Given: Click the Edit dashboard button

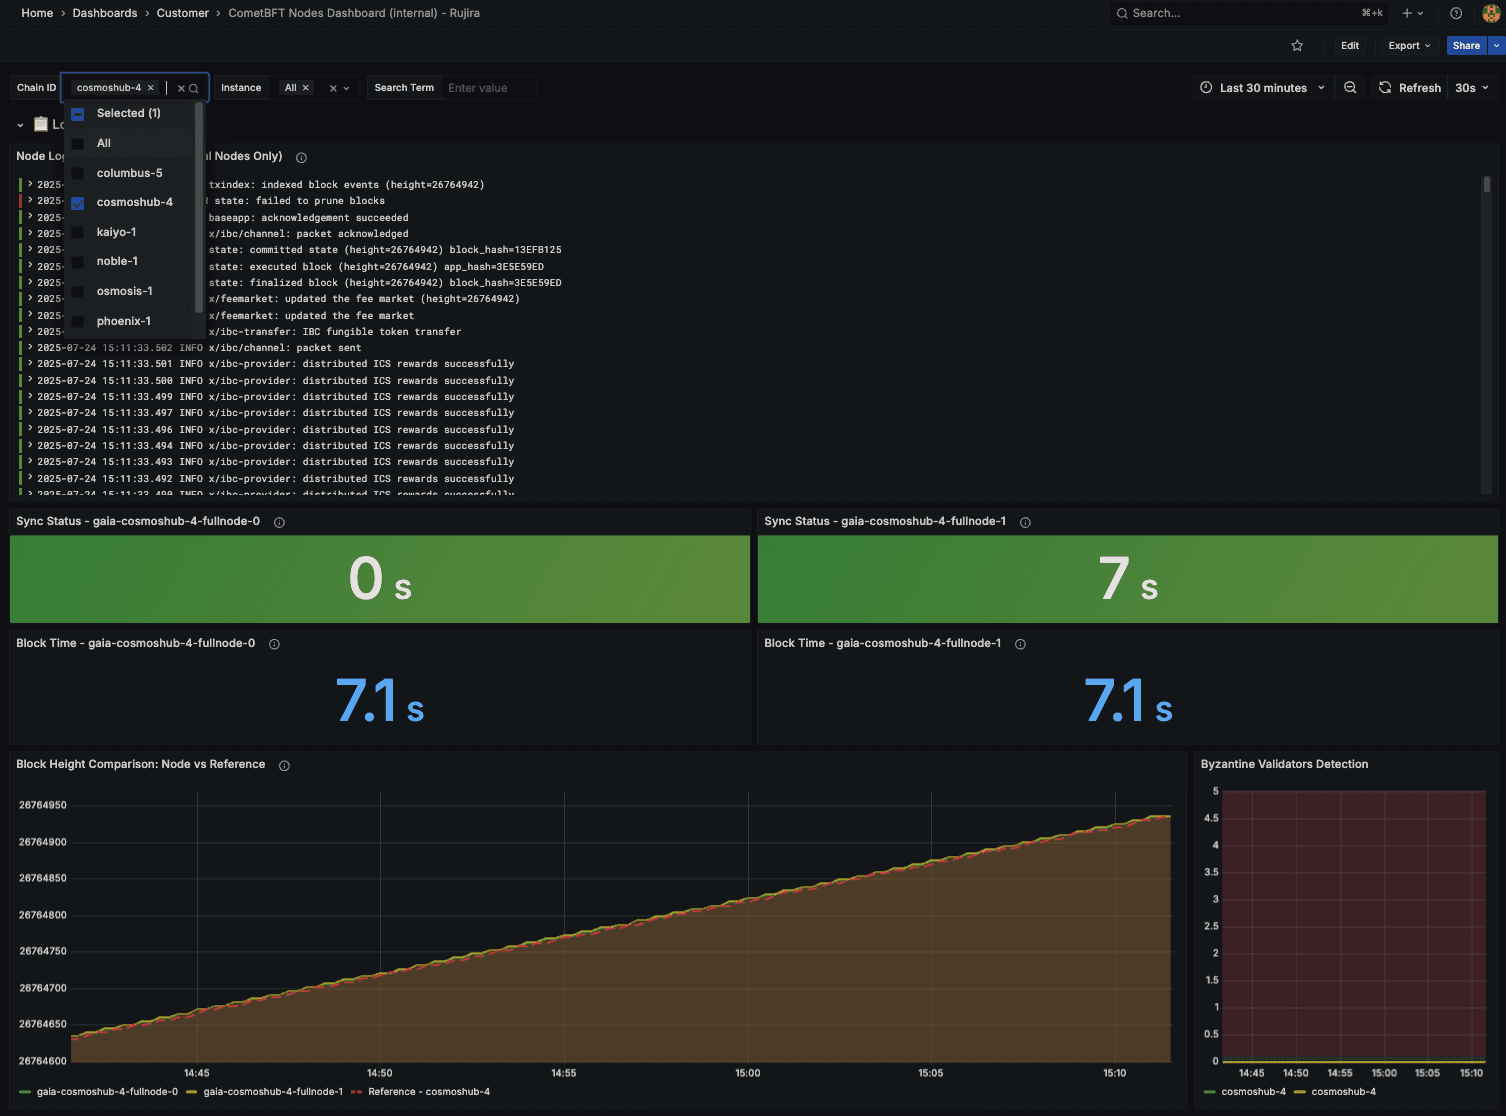Looking at the screenshot, I should coord(1350,46).
